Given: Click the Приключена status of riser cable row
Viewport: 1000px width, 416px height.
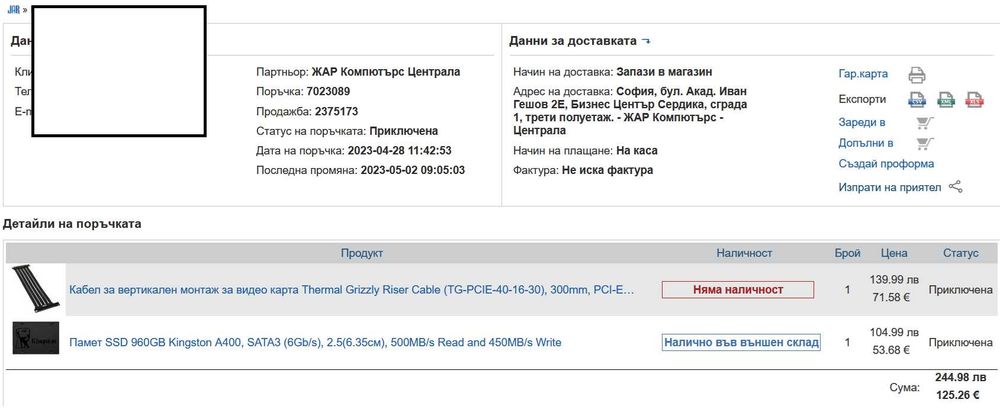Looking at the screenshot, I should click(x=960, y=290).
